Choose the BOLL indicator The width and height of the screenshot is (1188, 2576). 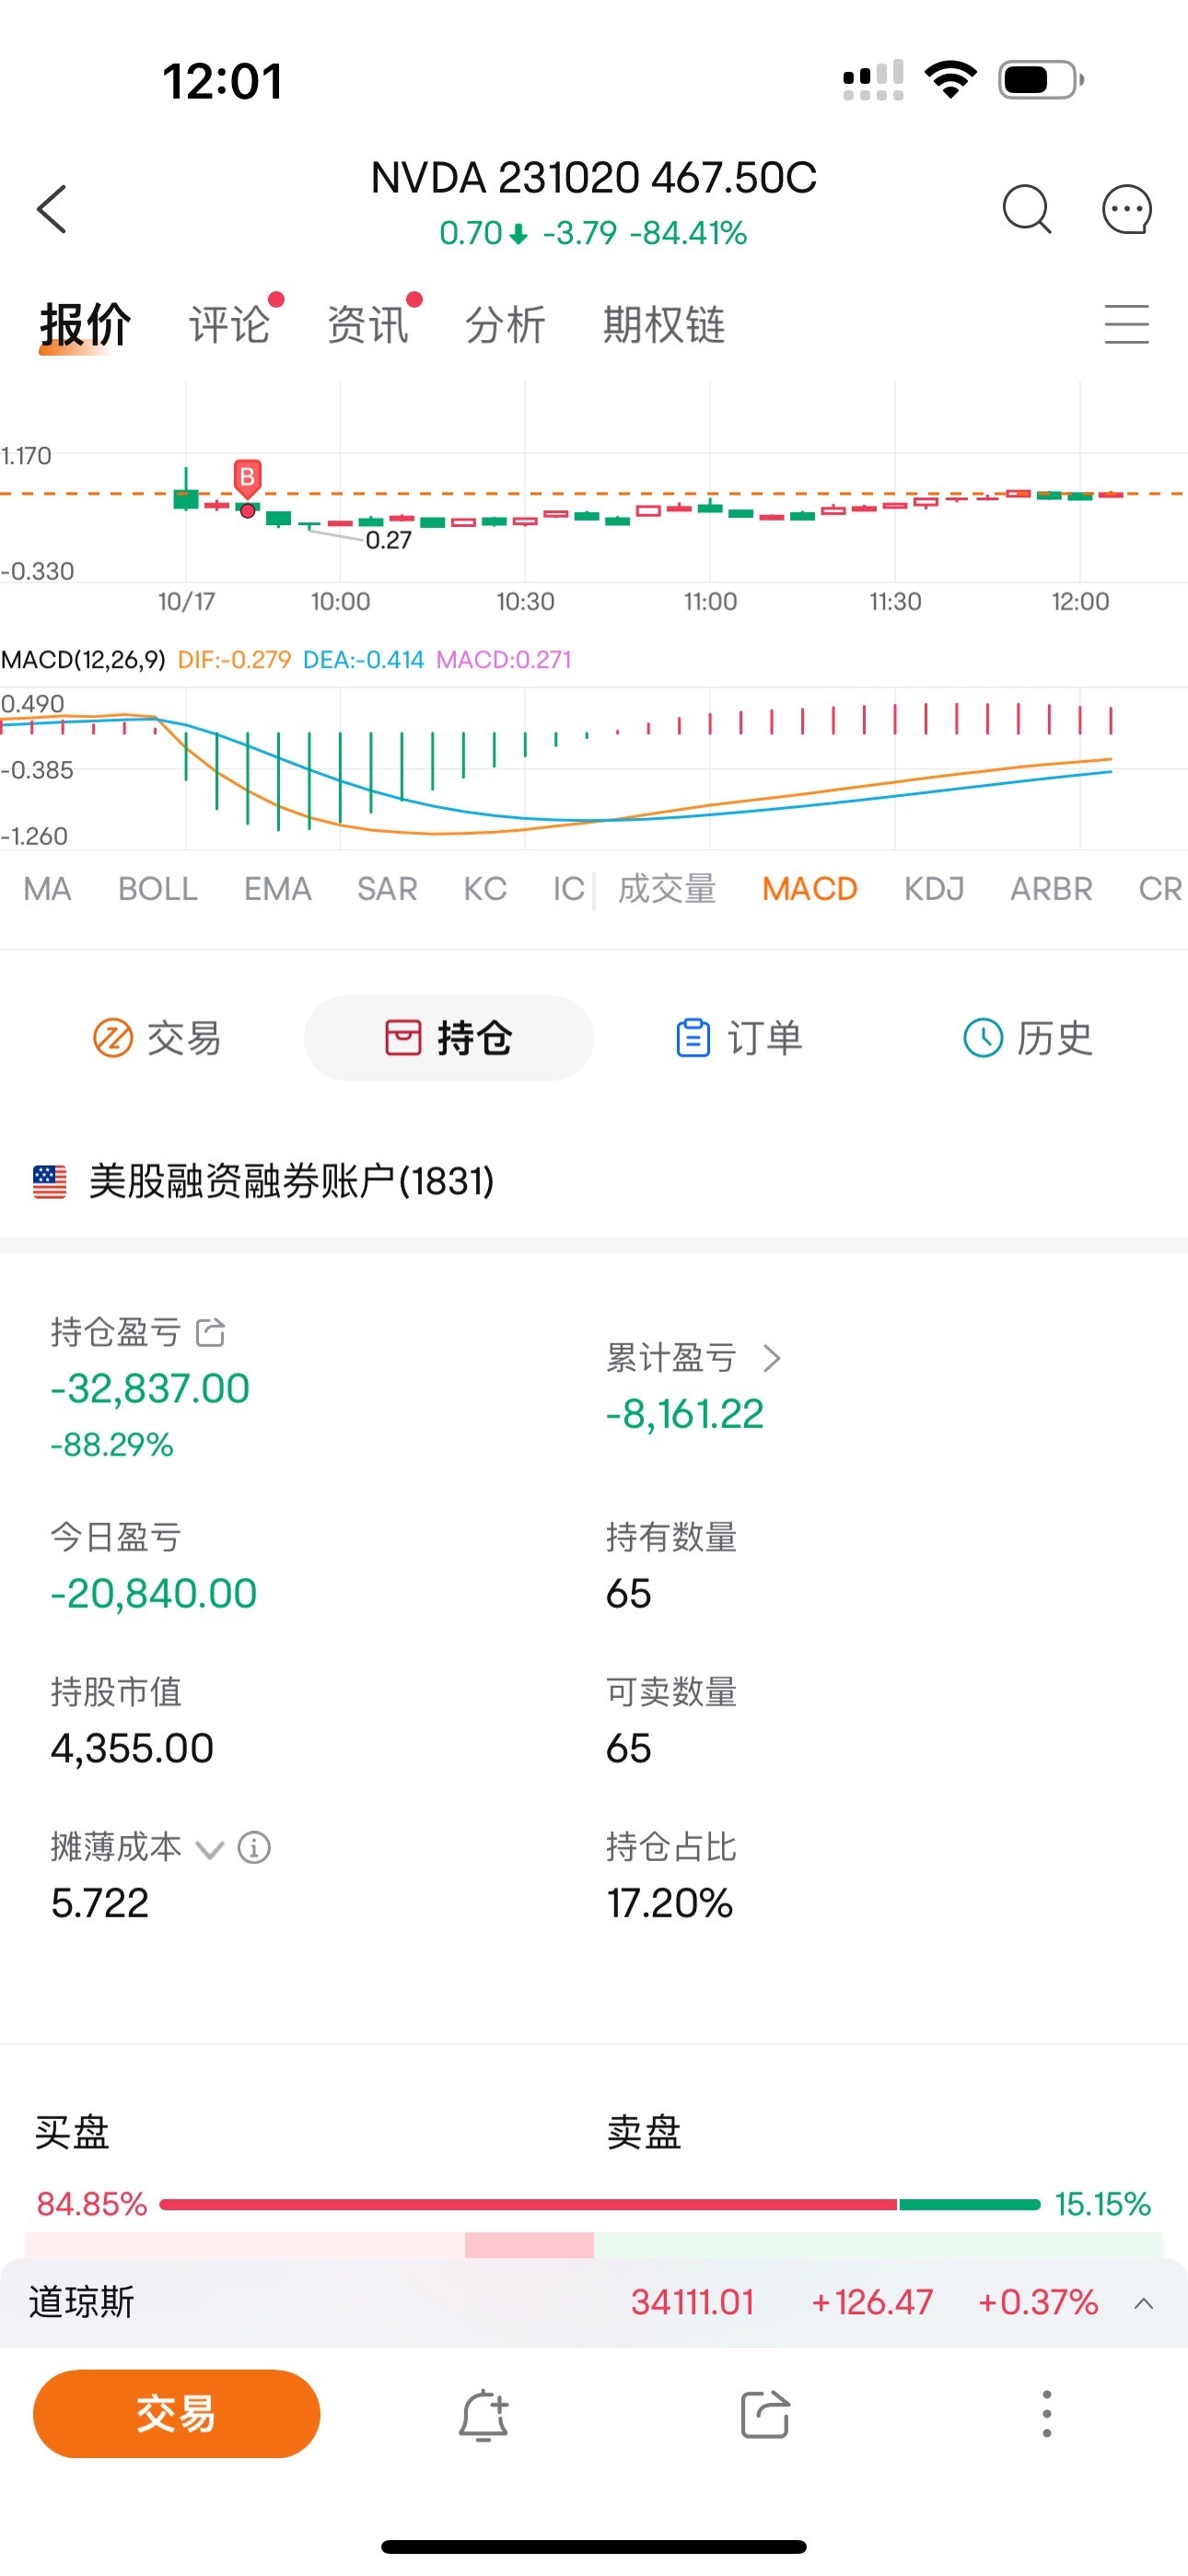click(x=158, y=888)
